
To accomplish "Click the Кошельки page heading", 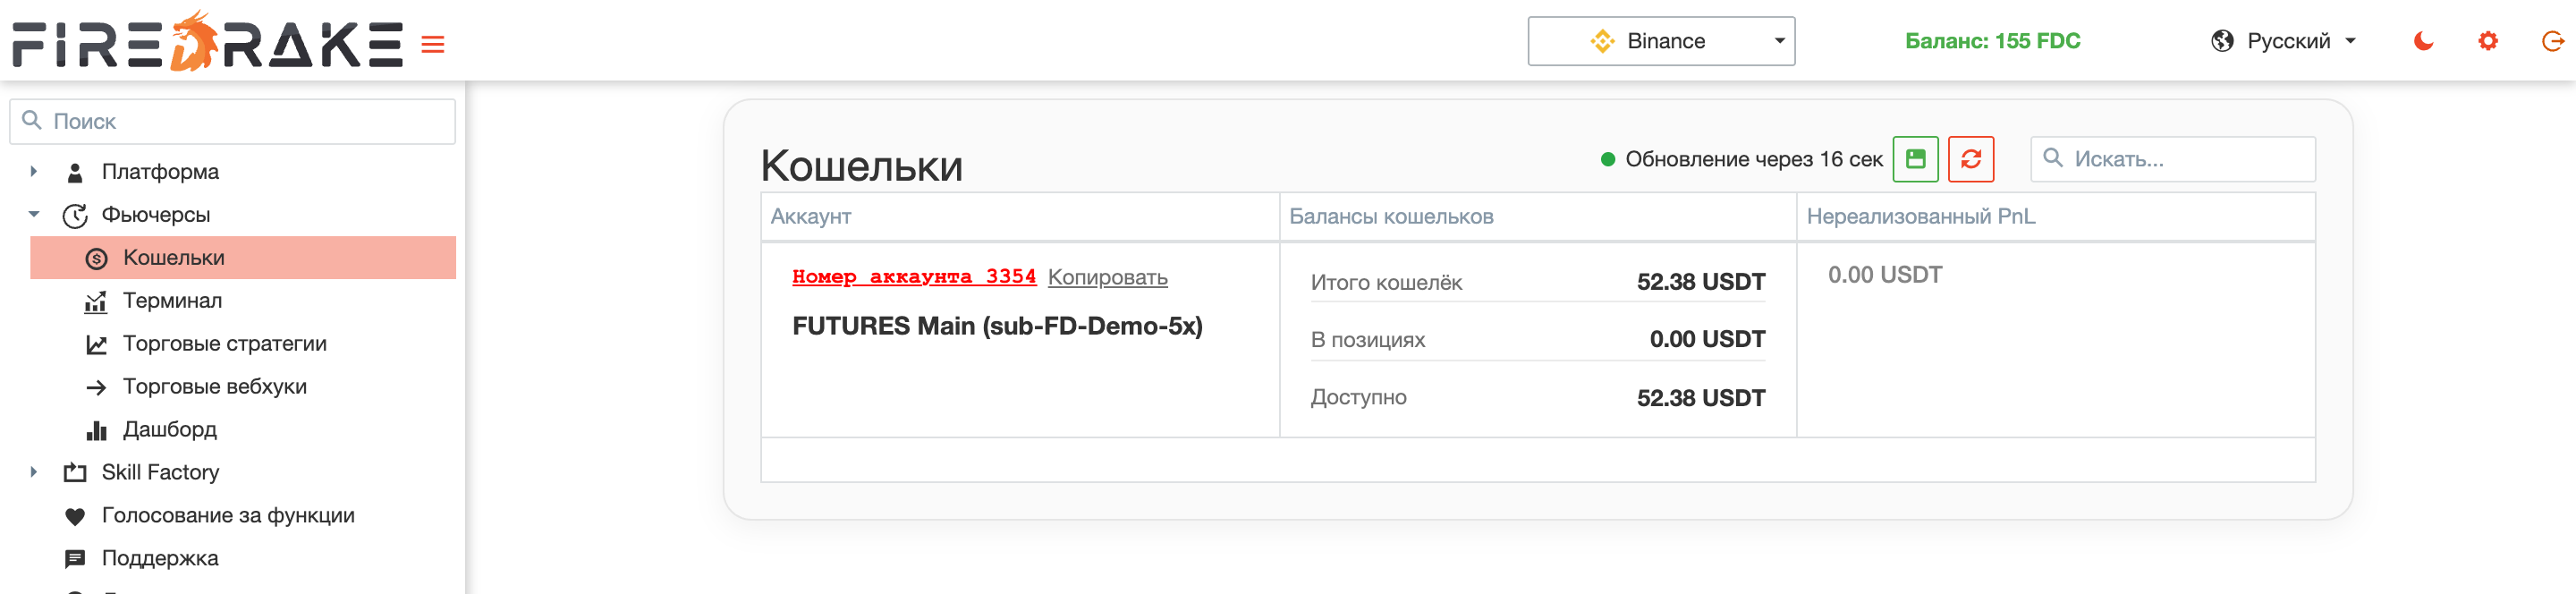I will click(x=861, y=165).
